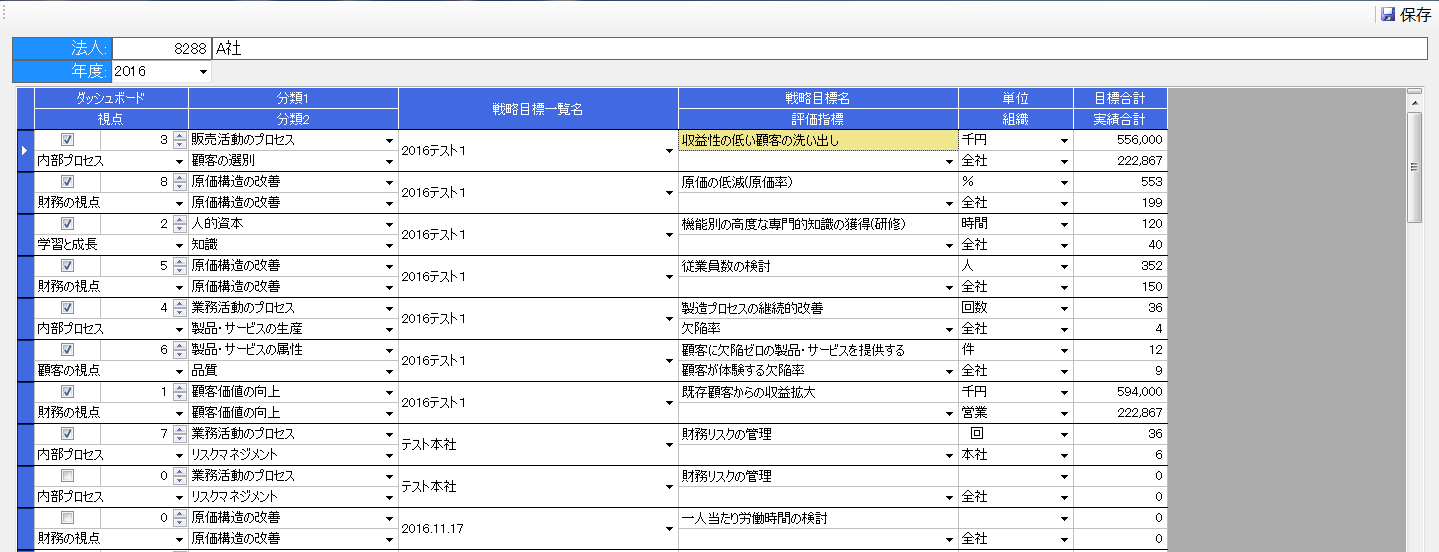Open the 年度 dropdown showing 2016

204,72
